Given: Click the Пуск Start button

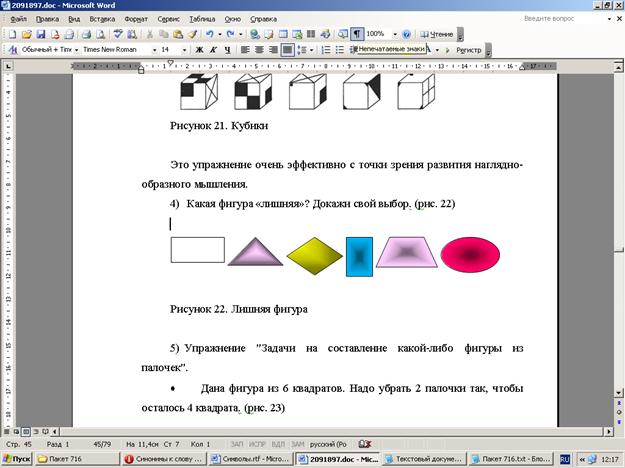Looking at the screenshot, I should click(x=17, y=459).
